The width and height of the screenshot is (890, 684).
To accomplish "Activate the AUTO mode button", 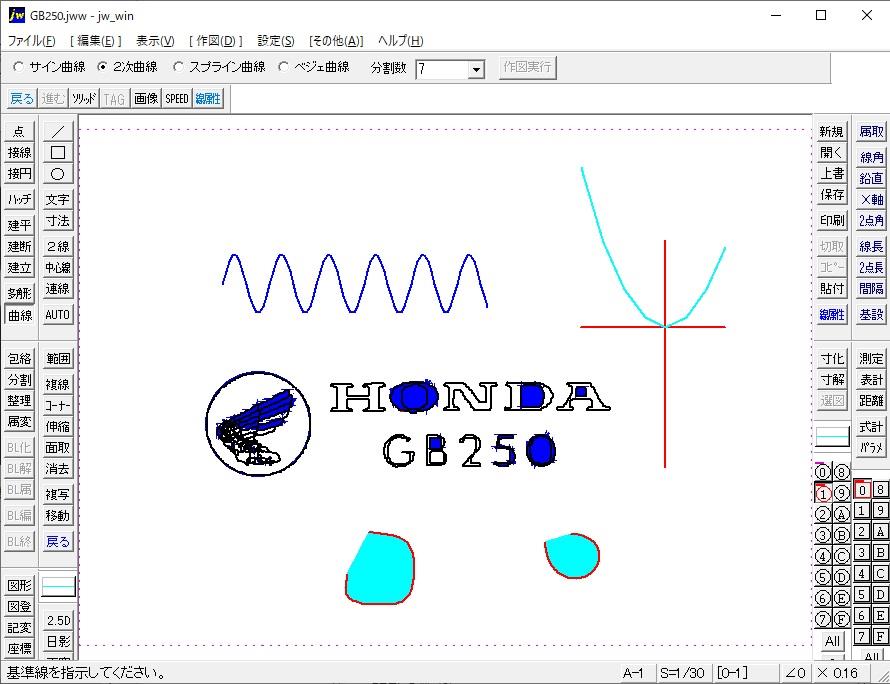I will (x=57, y=314).
